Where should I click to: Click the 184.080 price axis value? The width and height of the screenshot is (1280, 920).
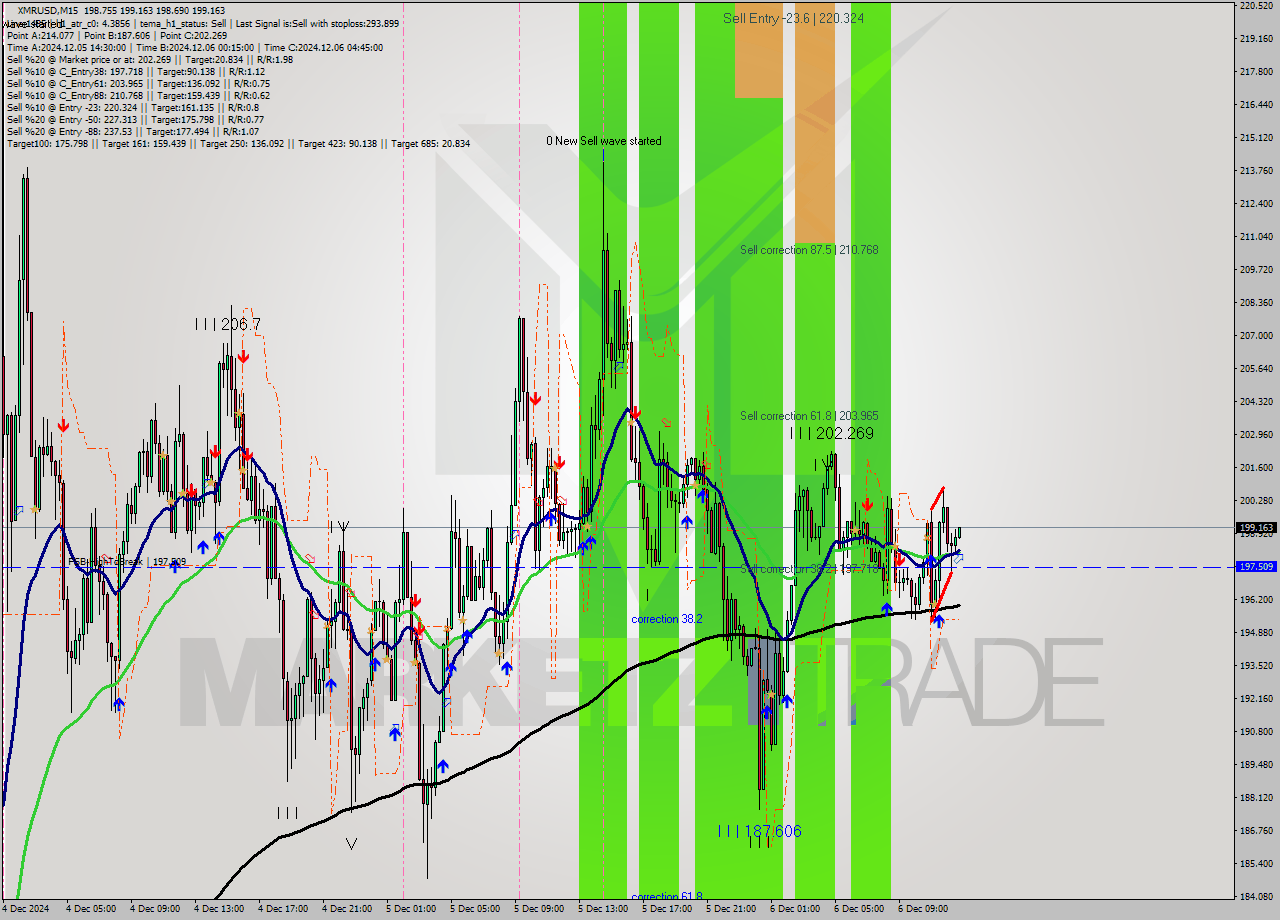click(x=1256, y=896)
